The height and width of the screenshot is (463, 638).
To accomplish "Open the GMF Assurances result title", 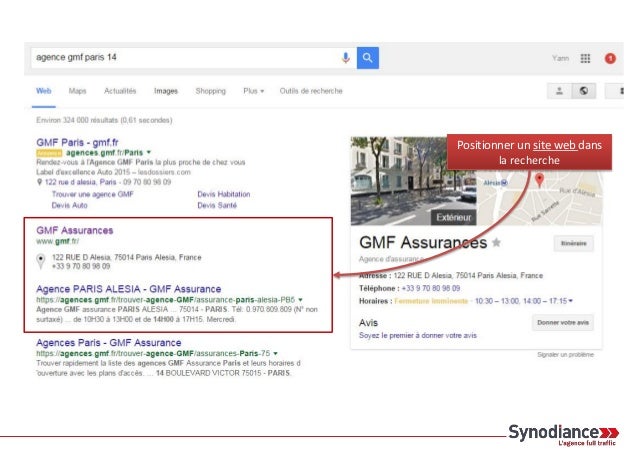I will tap(75, 230).
